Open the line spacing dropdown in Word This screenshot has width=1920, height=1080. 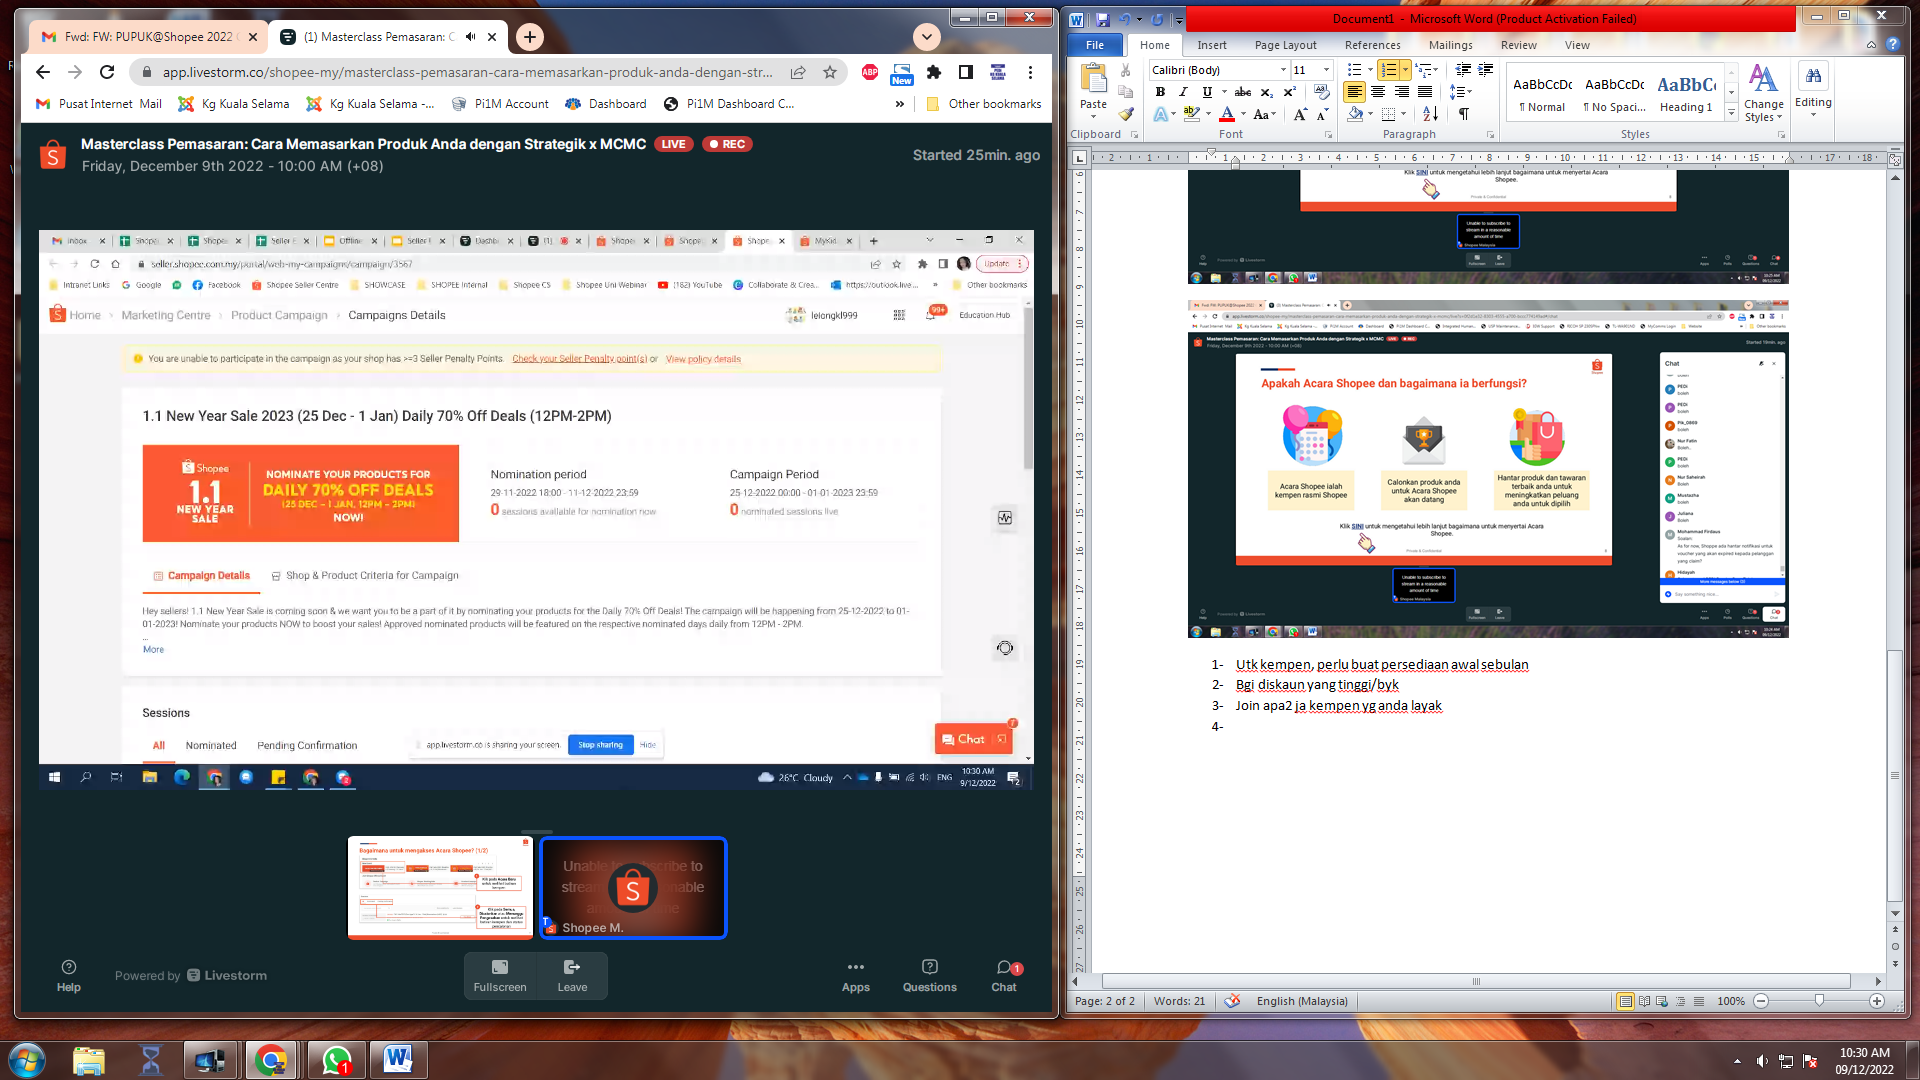1461,92
